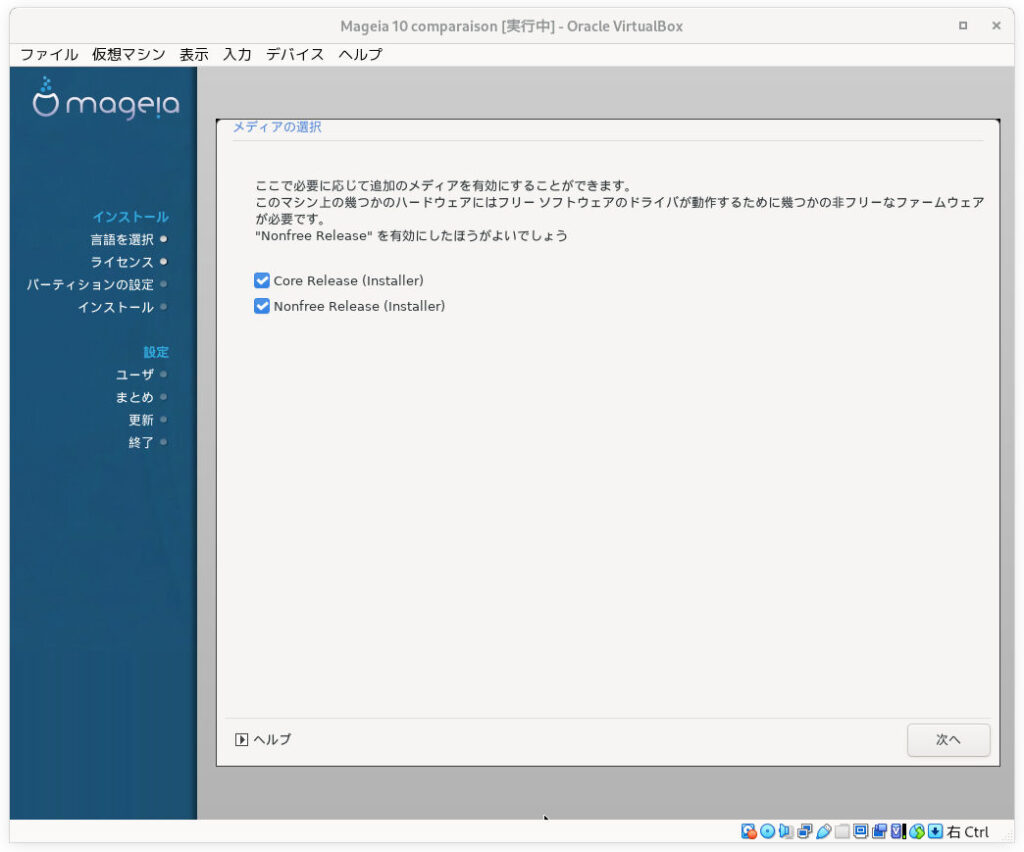
Task: Click the keyboard capture arrow icon
Action: point(935,831)
